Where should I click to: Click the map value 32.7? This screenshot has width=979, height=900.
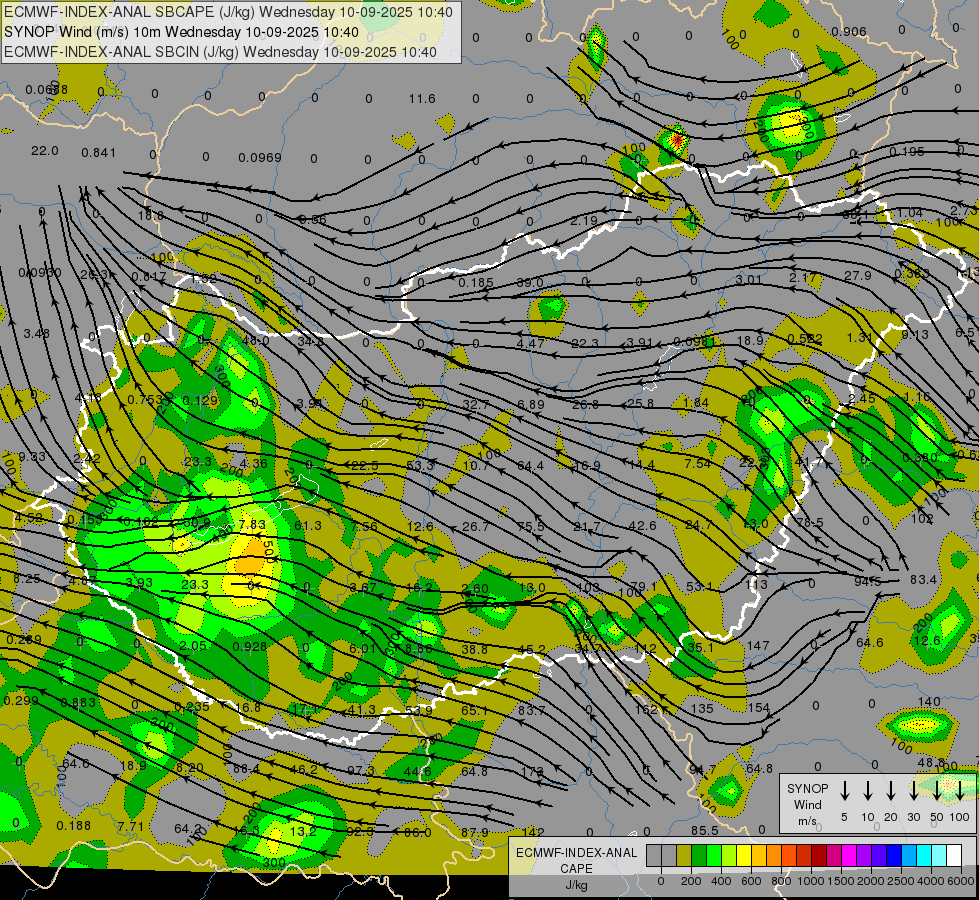coord(475,405)
